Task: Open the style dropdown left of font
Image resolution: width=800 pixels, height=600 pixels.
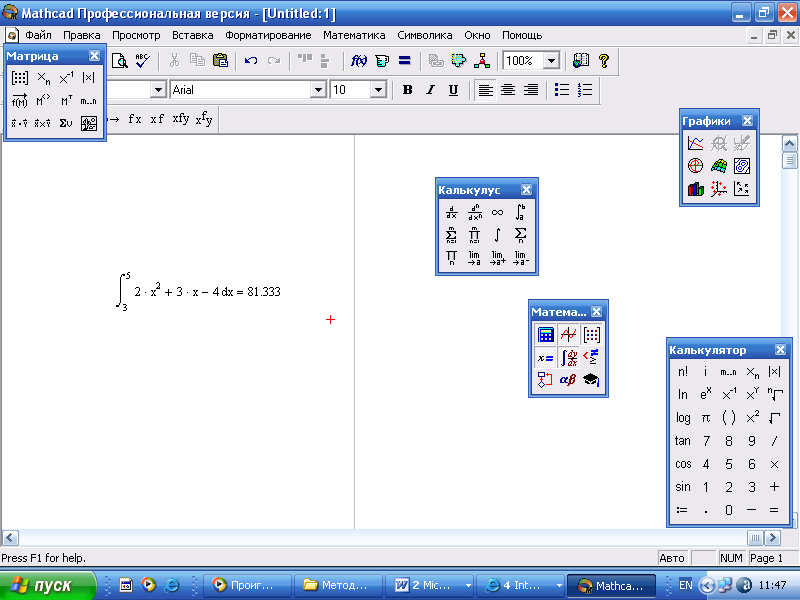Action: 158,90
